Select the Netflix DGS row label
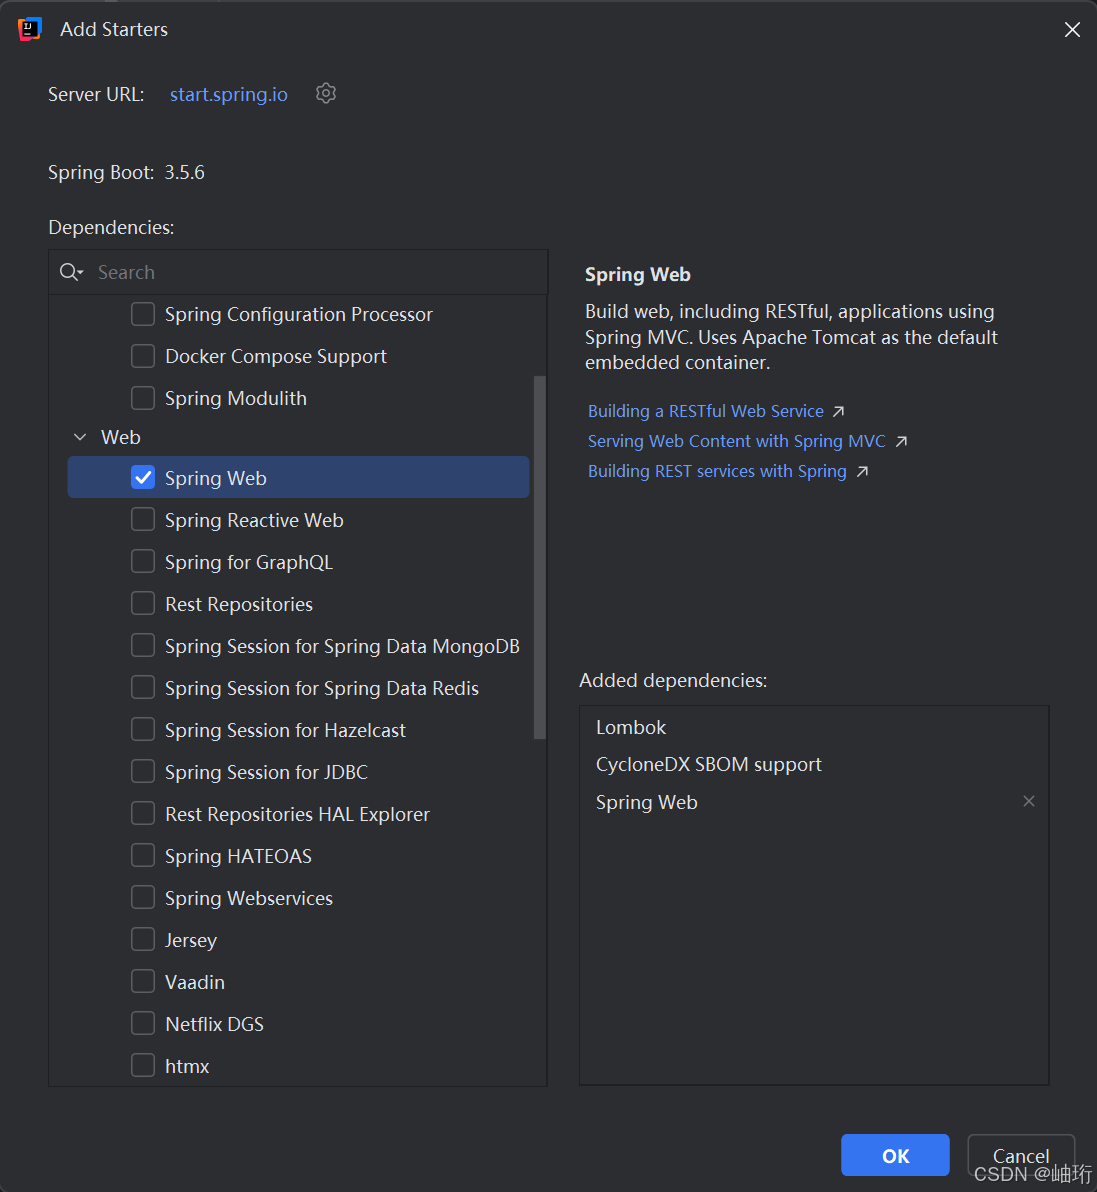Viewport: 1097px width, 1192px height. tap(214, 1024)
